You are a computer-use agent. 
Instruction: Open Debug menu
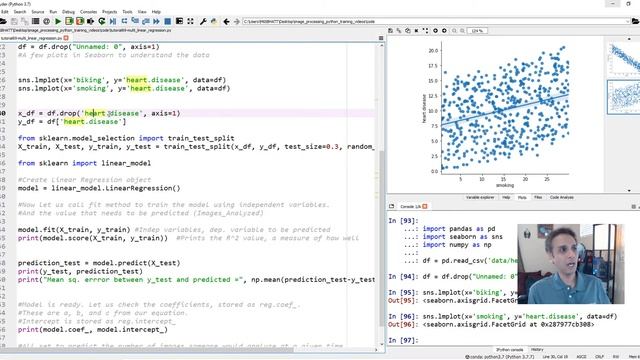pyautogui.click(x=68, y=12)
